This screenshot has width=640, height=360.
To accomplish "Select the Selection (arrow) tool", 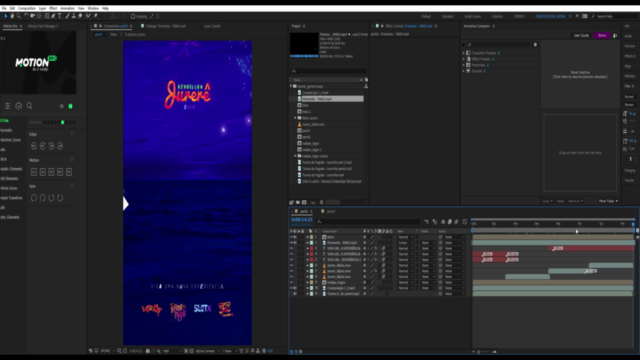I will (6, 16).
